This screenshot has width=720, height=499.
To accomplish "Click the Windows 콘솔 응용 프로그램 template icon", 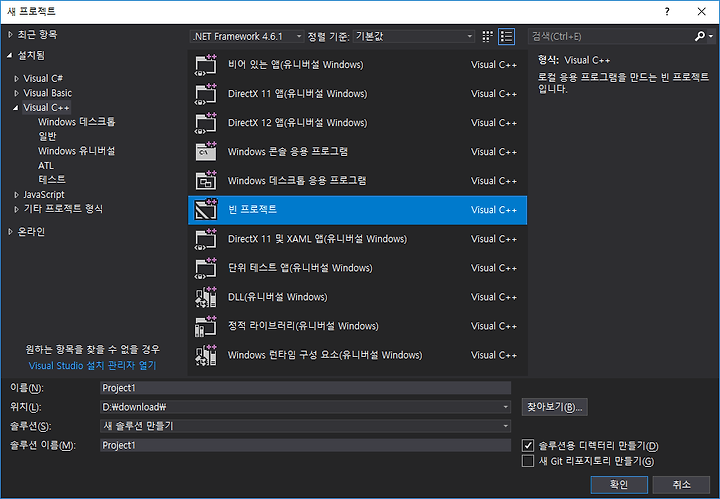I will [x=205, y=152].
